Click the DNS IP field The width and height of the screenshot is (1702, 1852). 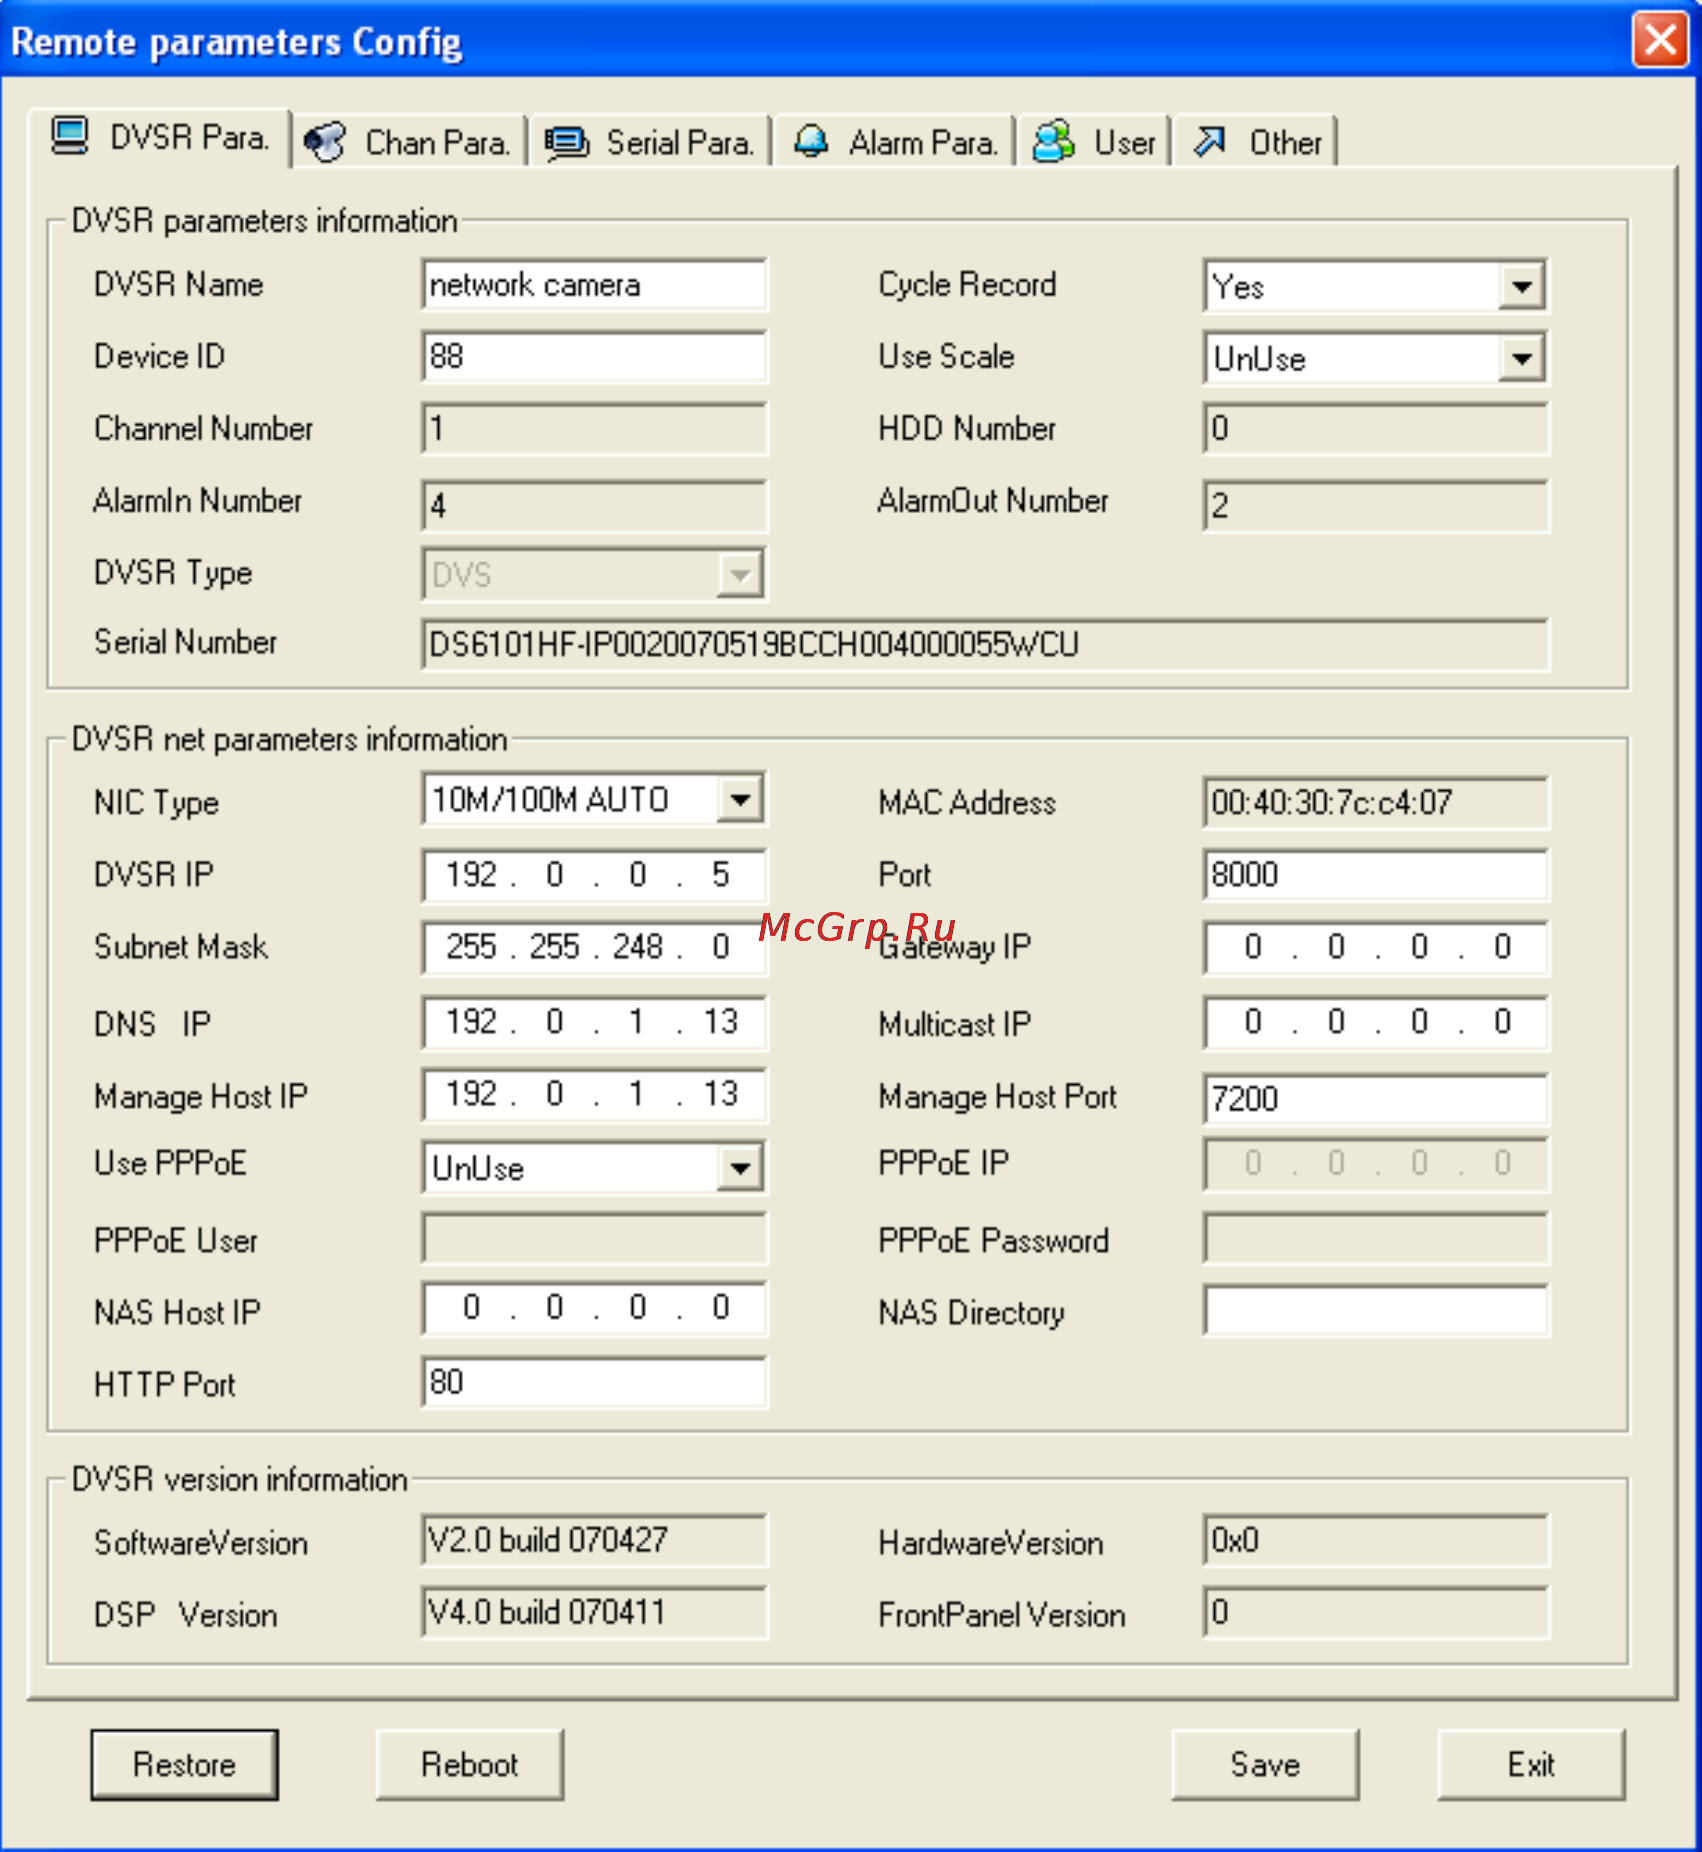pyautogui.click(x=594, y=1022)
